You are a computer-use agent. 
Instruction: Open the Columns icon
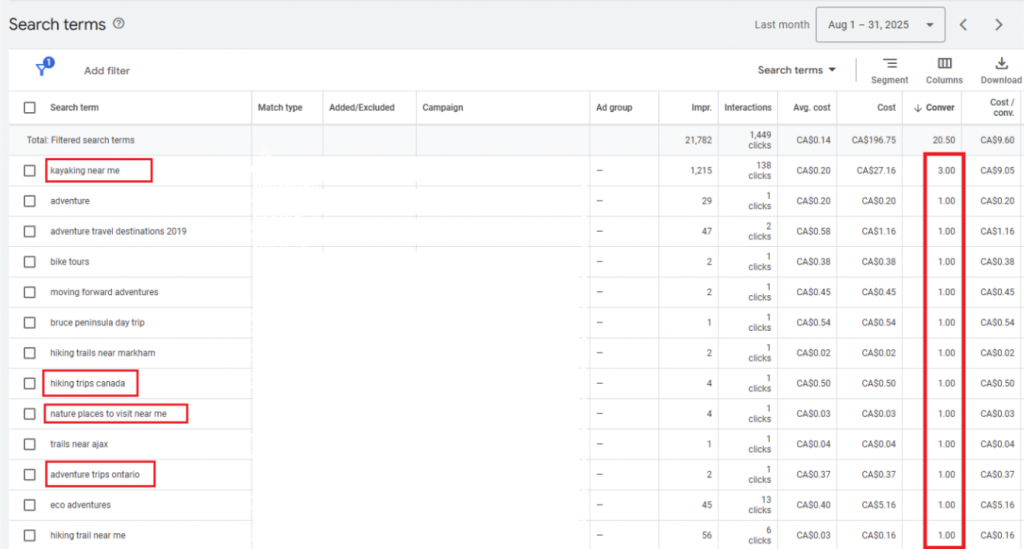[x=944, y=64]
